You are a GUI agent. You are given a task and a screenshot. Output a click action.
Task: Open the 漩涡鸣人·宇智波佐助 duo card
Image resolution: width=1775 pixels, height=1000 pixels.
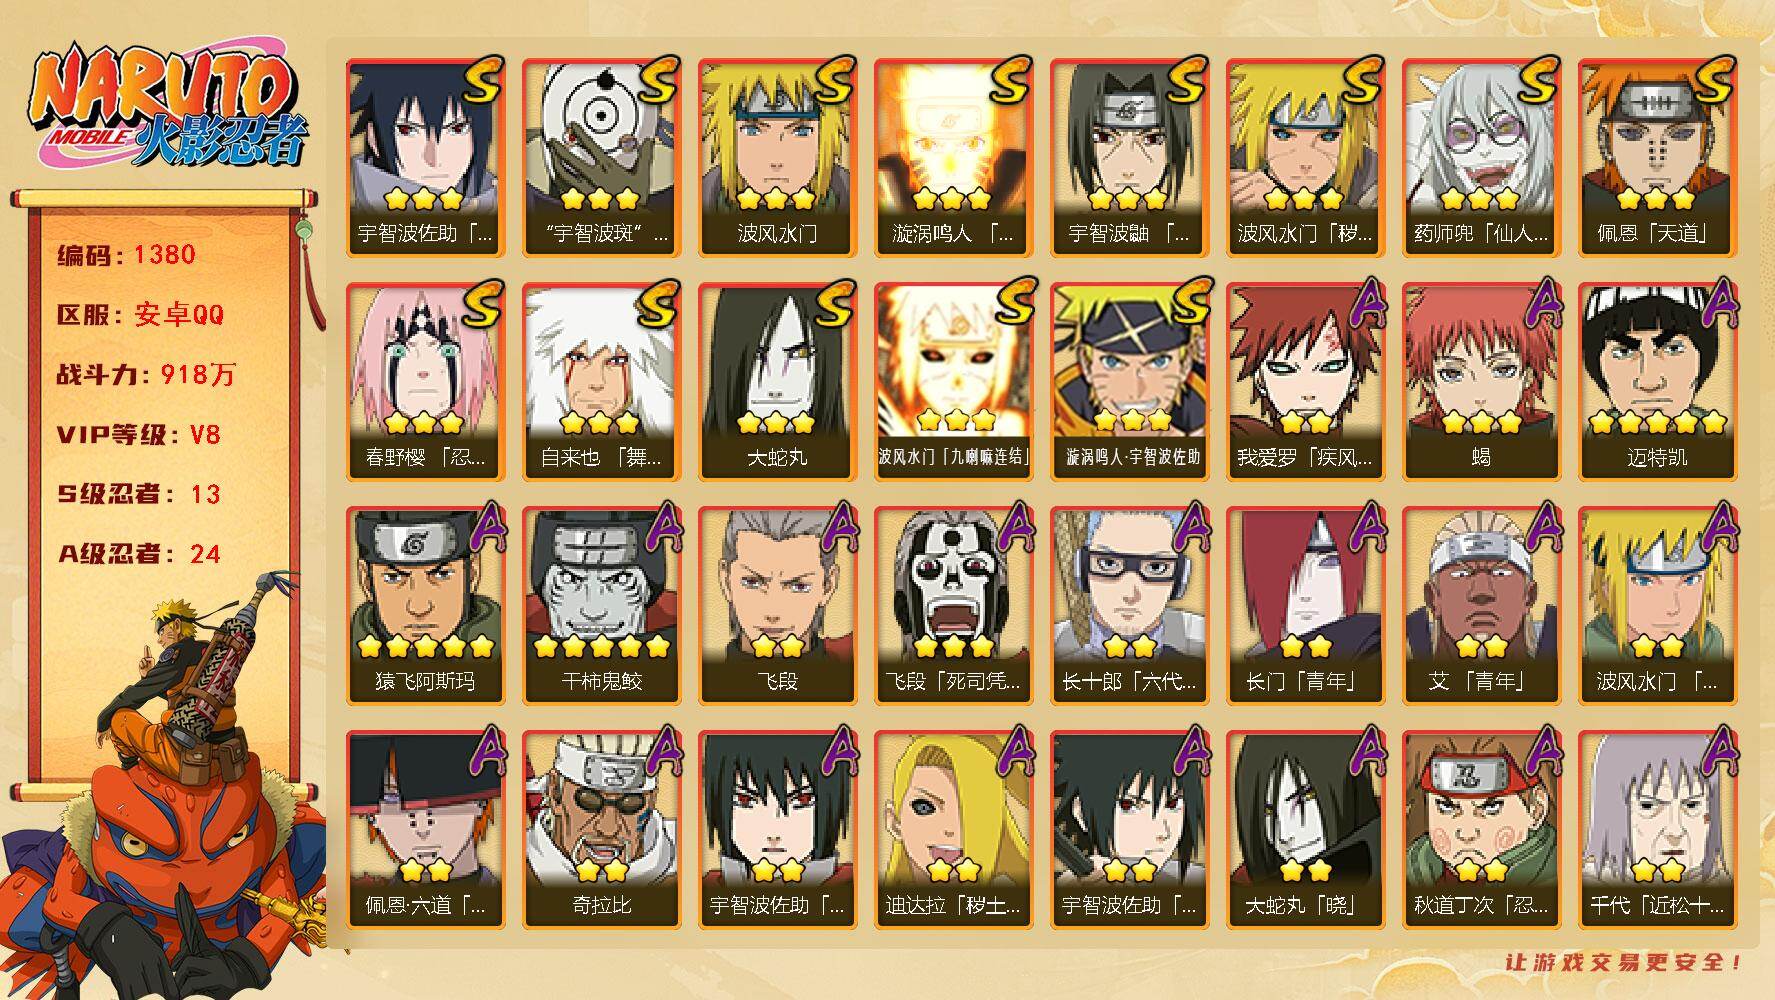click(1129, 382)
